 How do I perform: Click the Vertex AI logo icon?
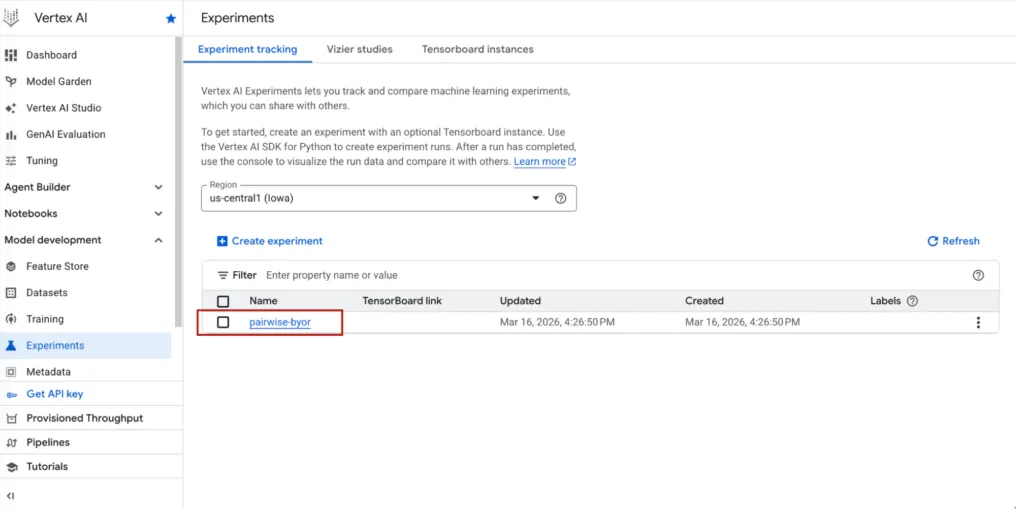[11, 18]
